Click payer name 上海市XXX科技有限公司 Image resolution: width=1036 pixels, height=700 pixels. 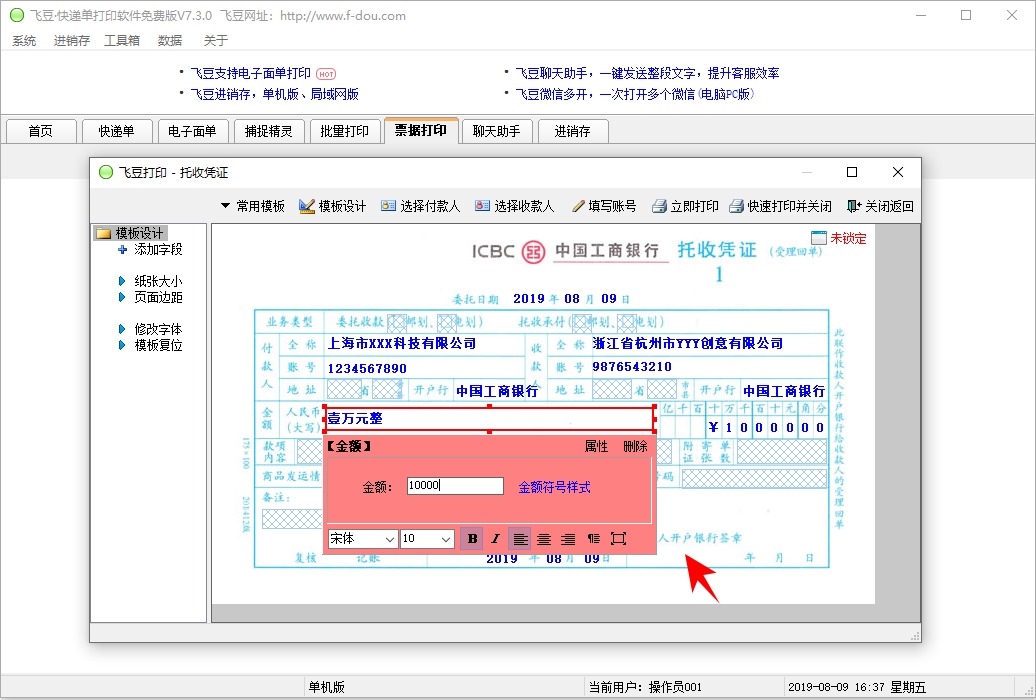click(x=402, y=343)
